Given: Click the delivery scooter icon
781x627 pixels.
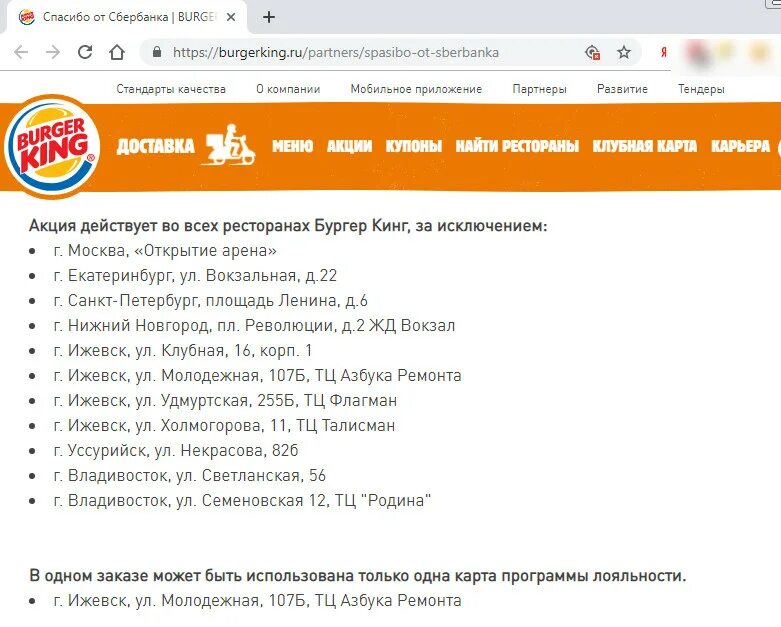Looking at the screenshot, I should point(231,144).
